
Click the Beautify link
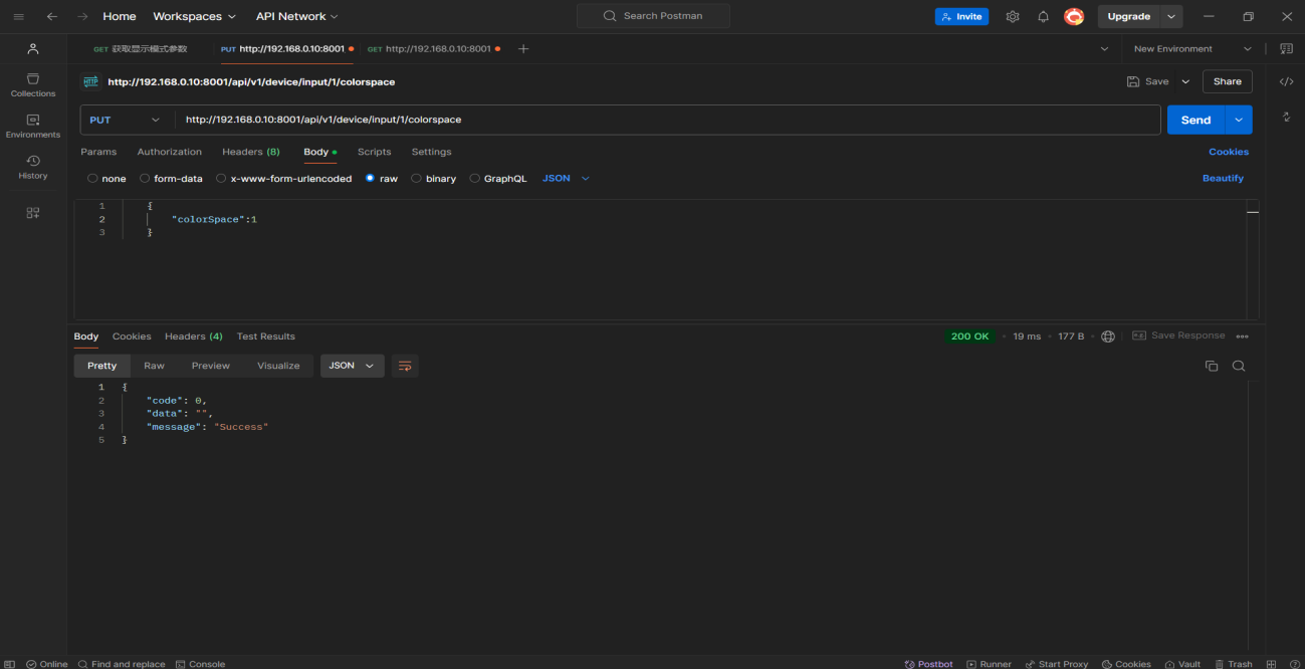tap(1222, 178)
